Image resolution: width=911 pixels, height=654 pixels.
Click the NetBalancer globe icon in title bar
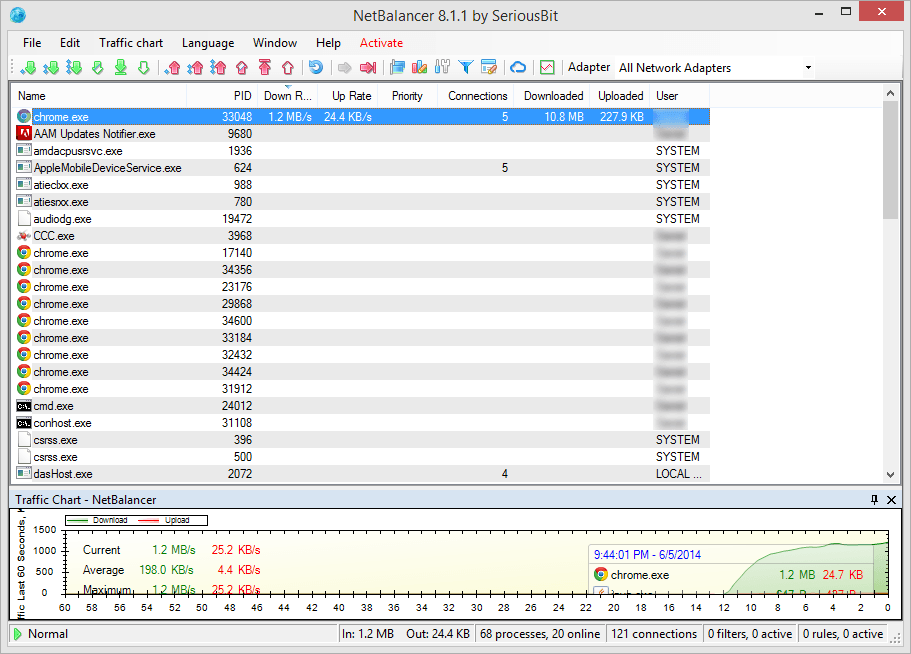(x=18, y=15)
